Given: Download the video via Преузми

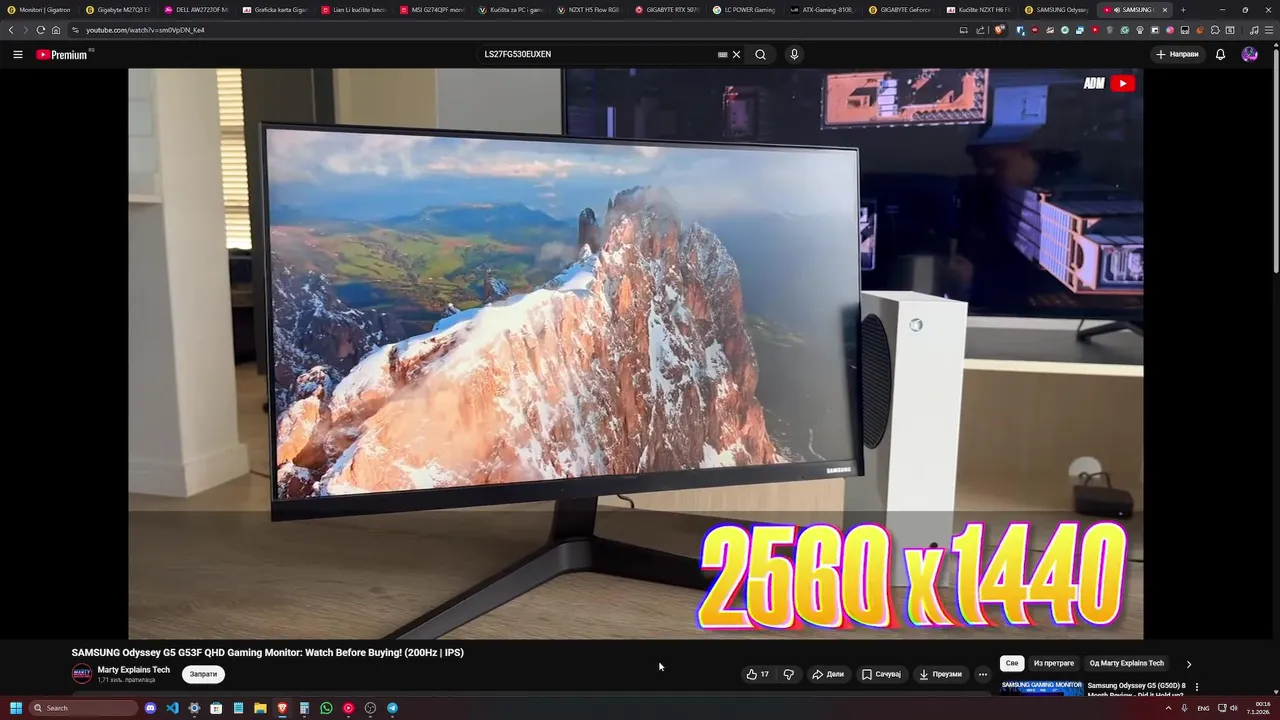Looking at the screenshot, I should point(940,674).
